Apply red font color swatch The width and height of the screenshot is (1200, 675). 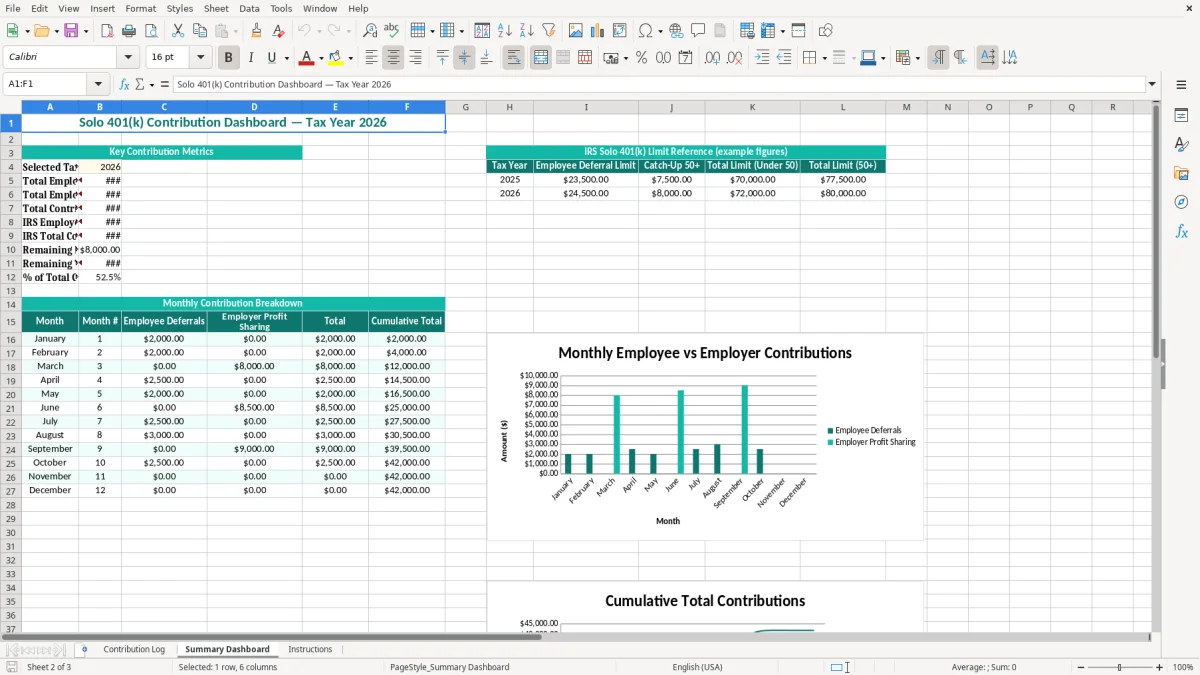tap(307, 58)
